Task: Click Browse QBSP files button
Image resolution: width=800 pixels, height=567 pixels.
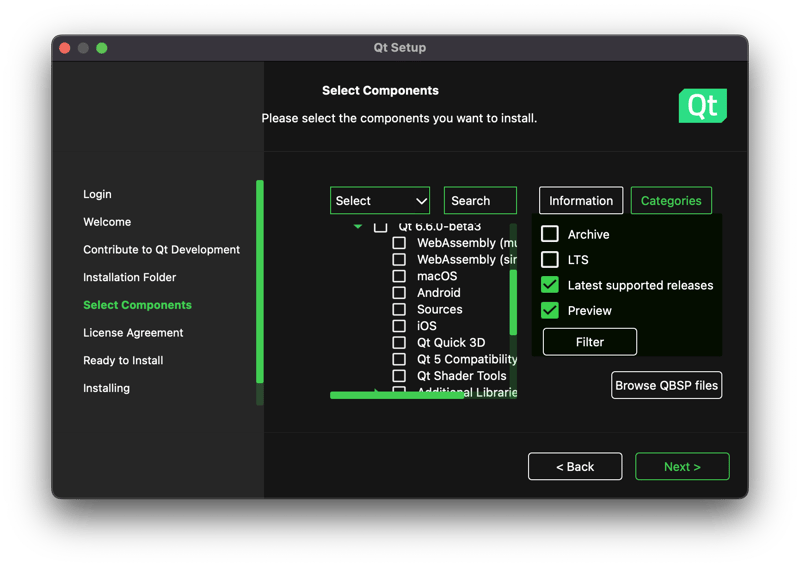Action: click(666, 385)
